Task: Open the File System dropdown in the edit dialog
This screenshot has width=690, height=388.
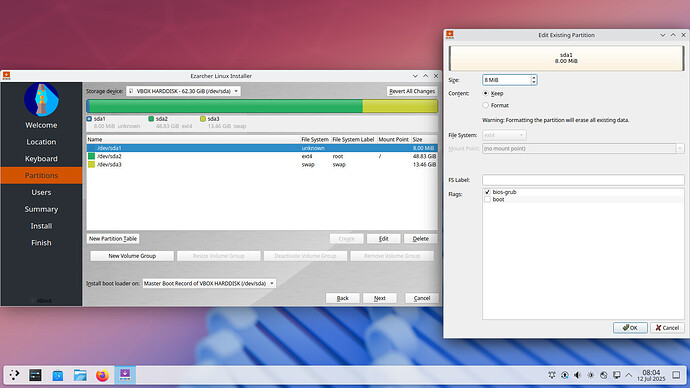Action: tap(504, 135)
